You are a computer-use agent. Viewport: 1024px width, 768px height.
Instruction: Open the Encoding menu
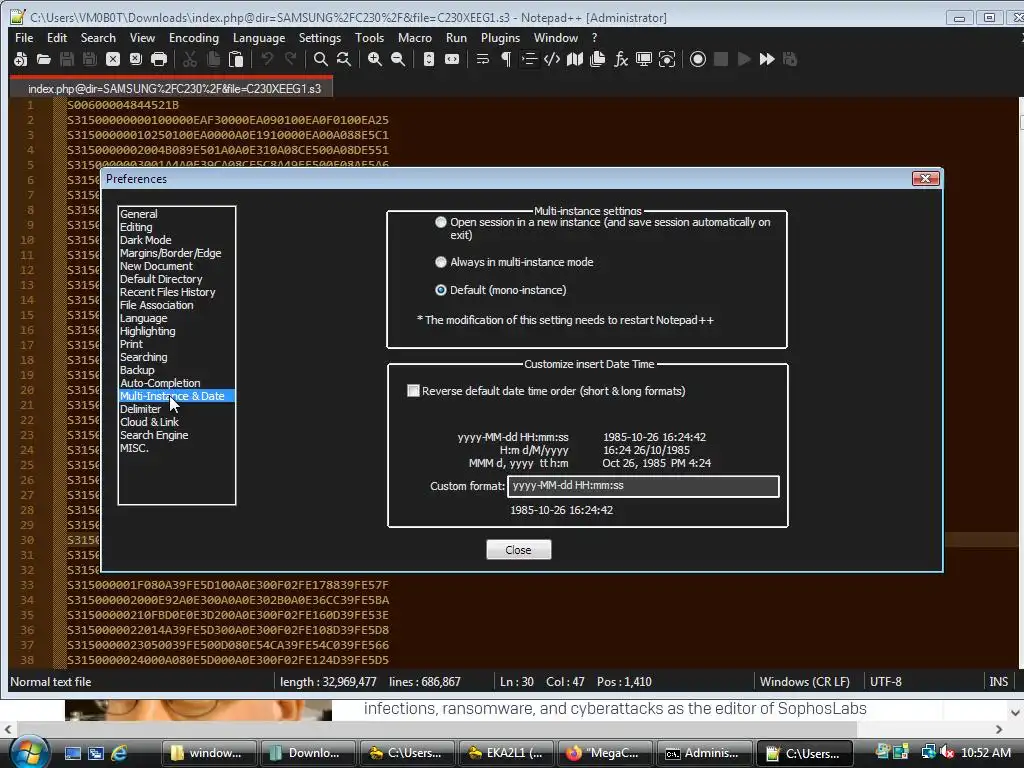tap(194, 38)
